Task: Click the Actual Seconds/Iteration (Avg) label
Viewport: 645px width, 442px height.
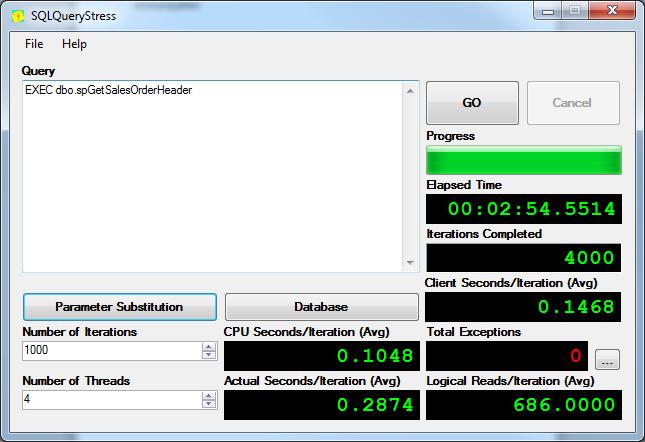Action: pyautogui.click(x=312, y=381)
